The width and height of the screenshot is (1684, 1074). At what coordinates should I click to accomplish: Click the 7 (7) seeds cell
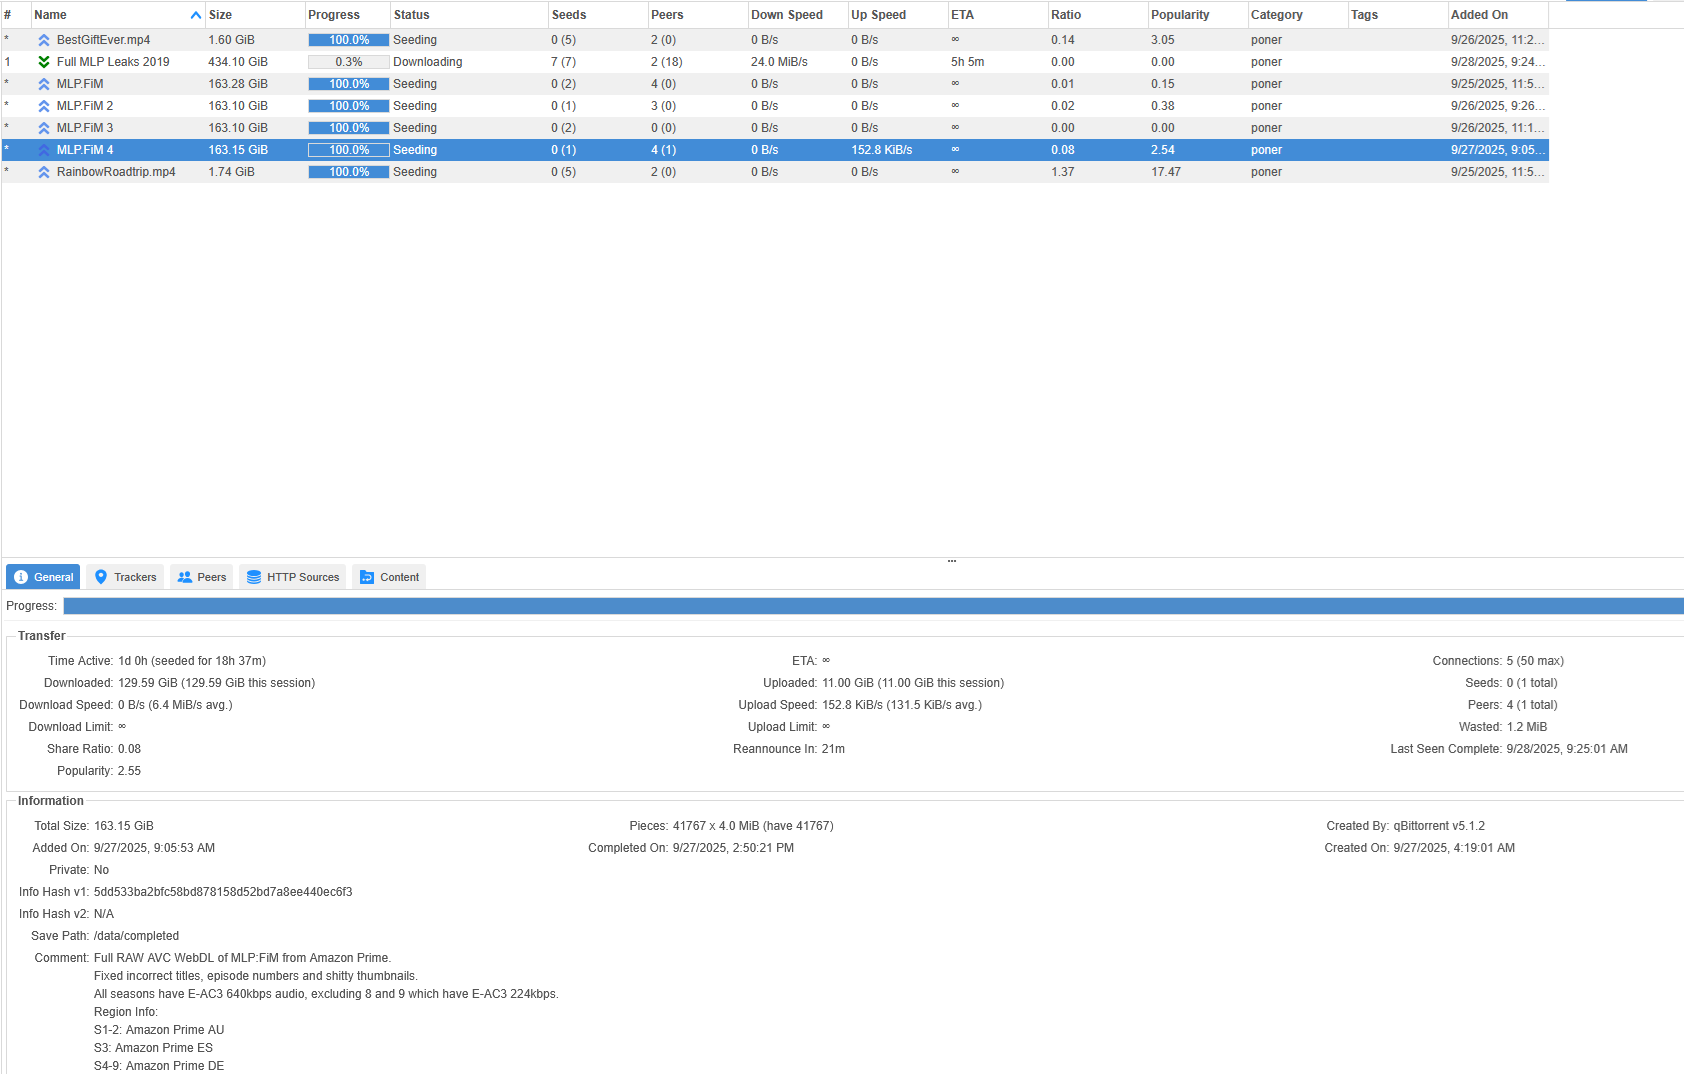click(563, 62)
